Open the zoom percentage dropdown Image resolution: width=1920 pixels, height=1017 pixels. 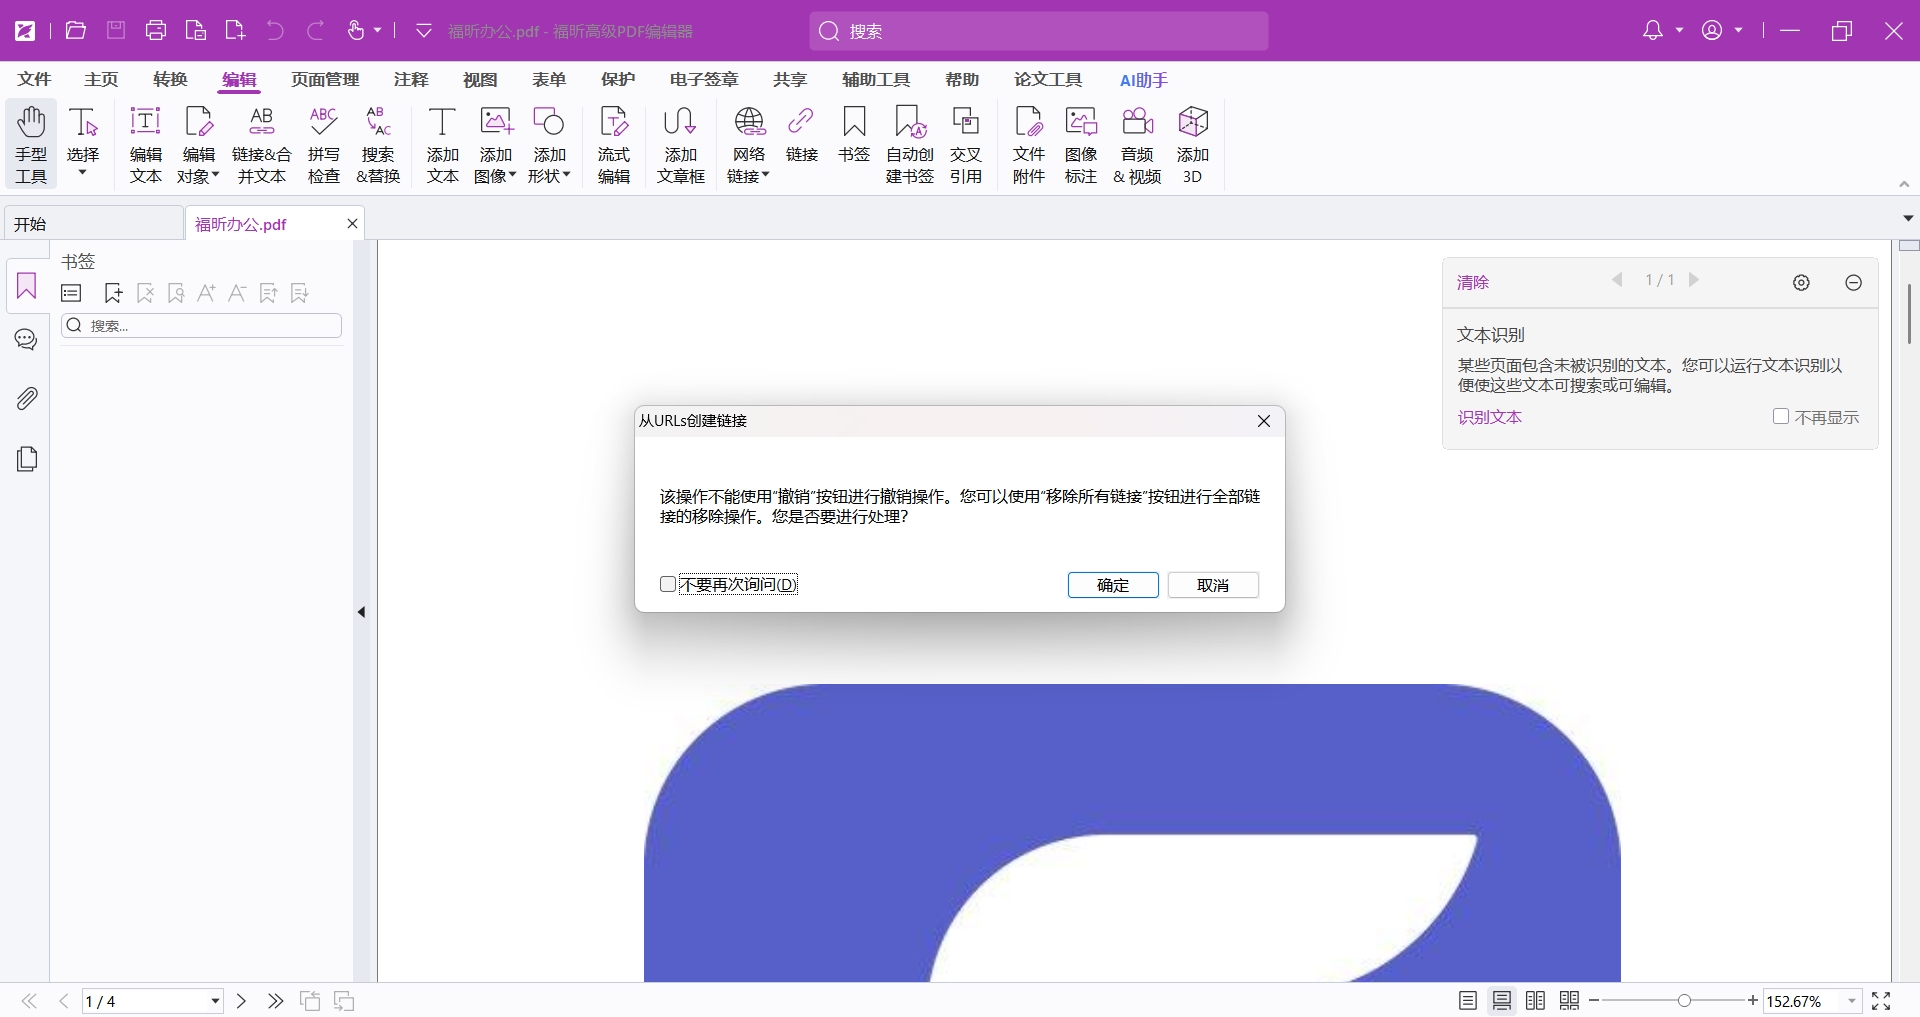(x=1851, y=1001)
